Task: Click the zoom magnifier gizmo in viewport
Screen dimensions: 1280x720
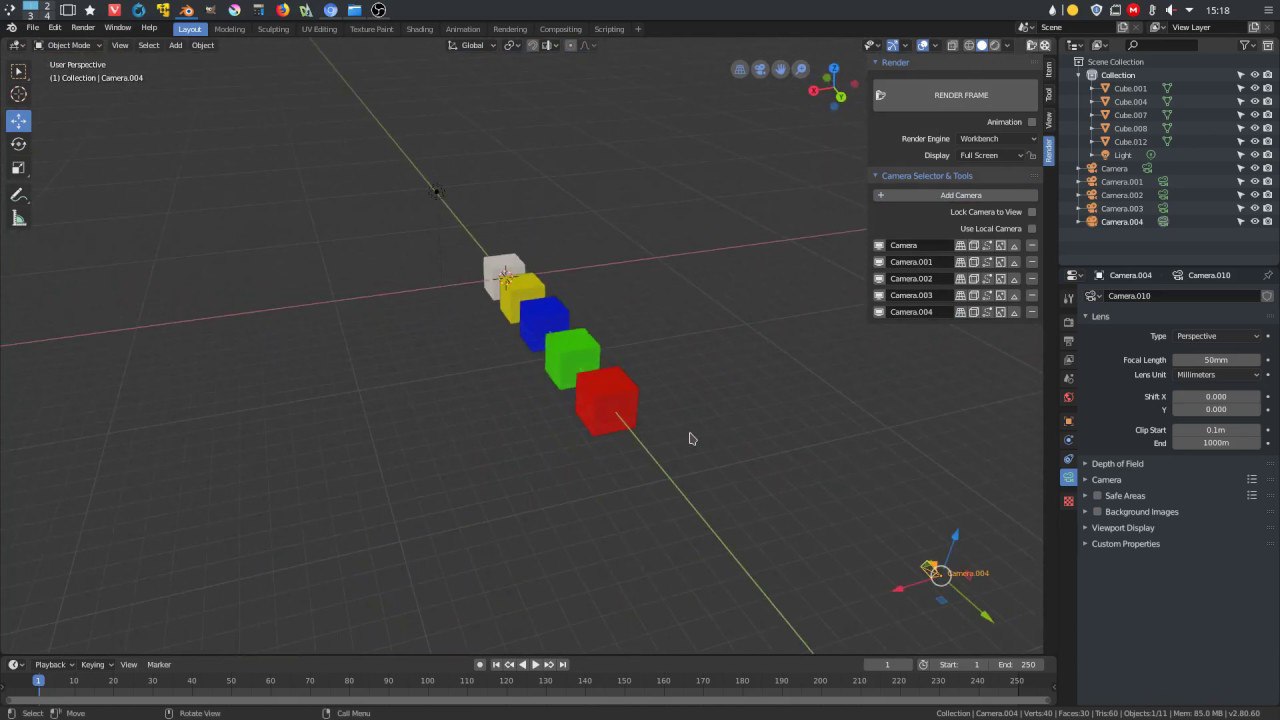Action: (801, 69)
